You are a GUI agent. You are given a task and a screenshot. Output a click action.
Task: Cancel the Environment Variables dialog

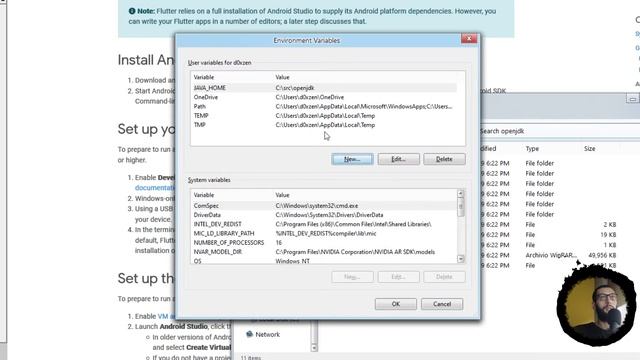click(x=442, y=304)
